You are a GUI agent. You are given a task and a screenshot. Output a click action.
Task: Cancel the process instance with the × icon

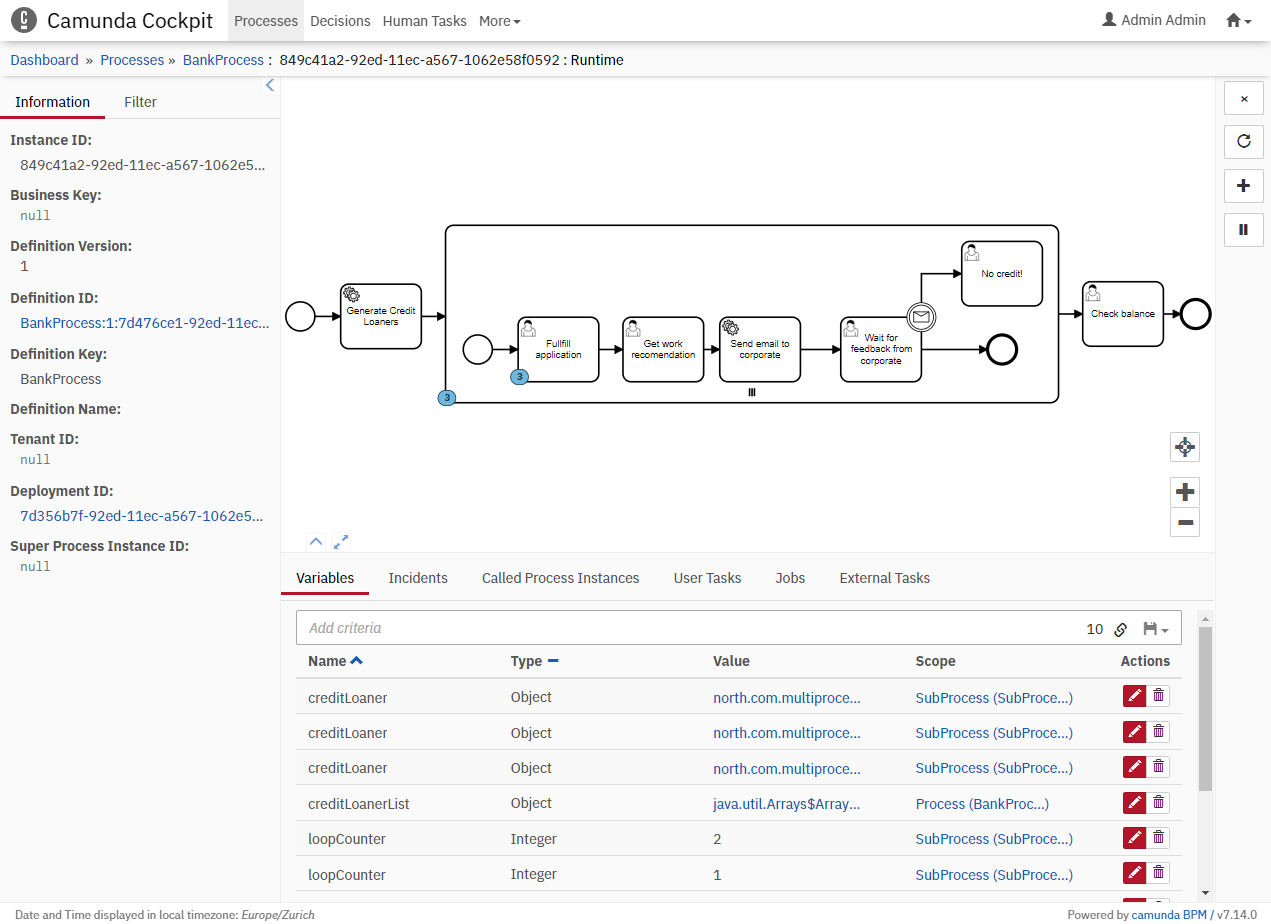[x=1243, y=98]
